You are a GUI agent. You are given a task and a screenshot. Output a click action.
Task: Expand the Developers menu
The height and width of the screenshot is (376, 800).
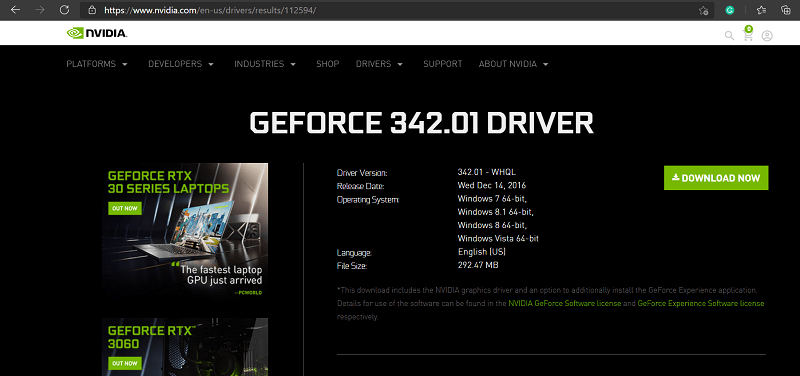pyautogui.click(x=181, y=64)
